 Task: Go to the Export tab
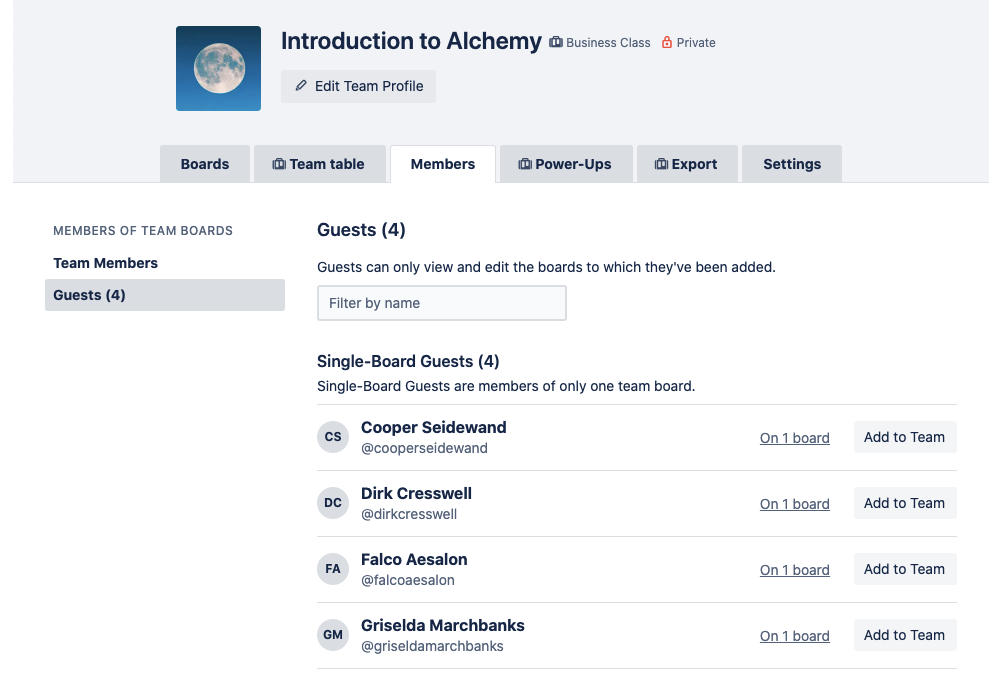[686, 164]
